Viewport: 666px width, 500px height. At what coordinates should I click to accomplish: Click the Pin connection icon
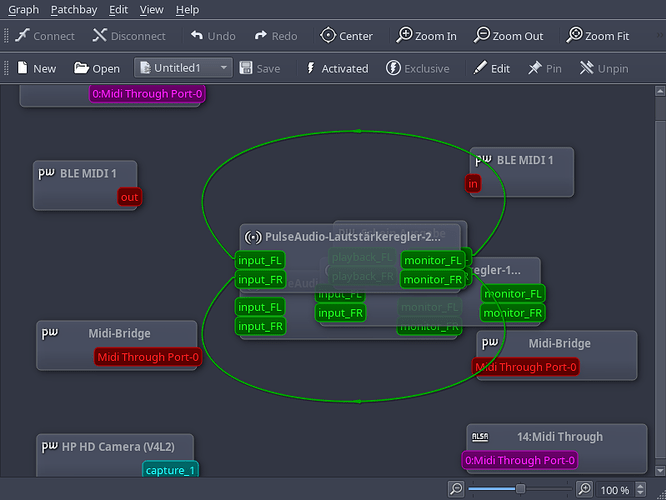(x=535, y=68)
